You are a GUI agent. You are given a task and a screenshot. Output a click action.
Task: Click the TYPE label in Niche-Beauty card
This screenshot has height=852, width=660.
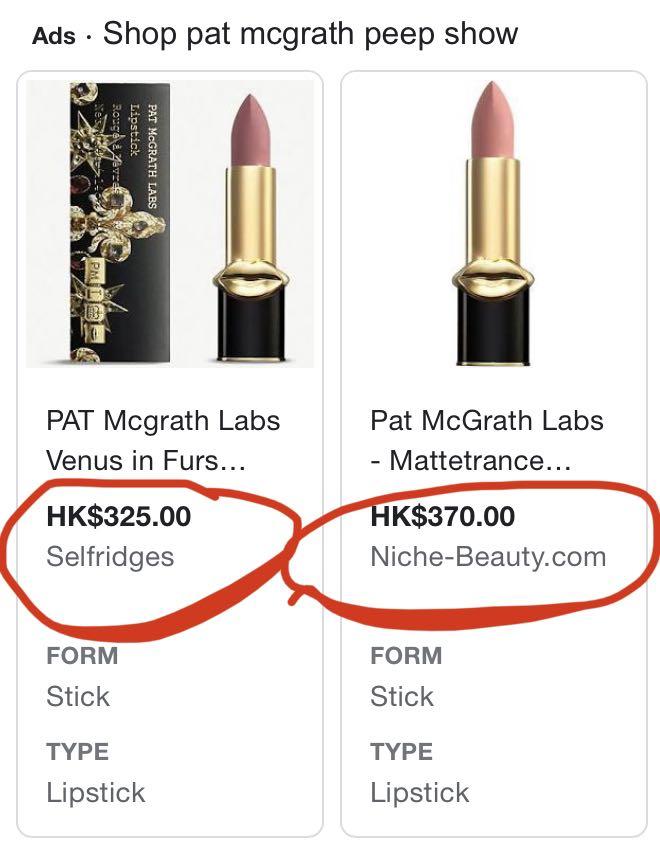[x=401, y=751]
